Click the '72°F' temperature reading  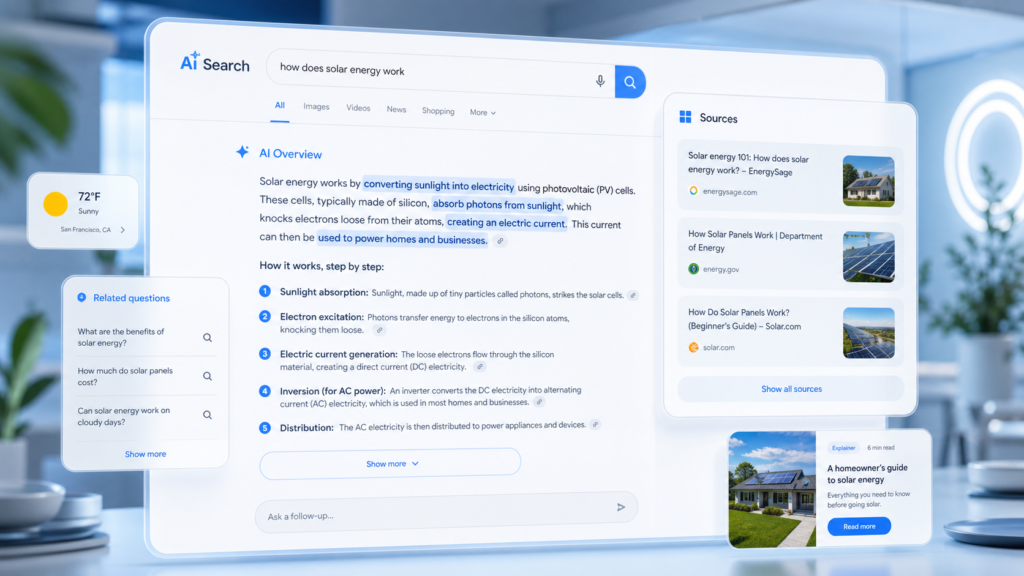[89, 197]
